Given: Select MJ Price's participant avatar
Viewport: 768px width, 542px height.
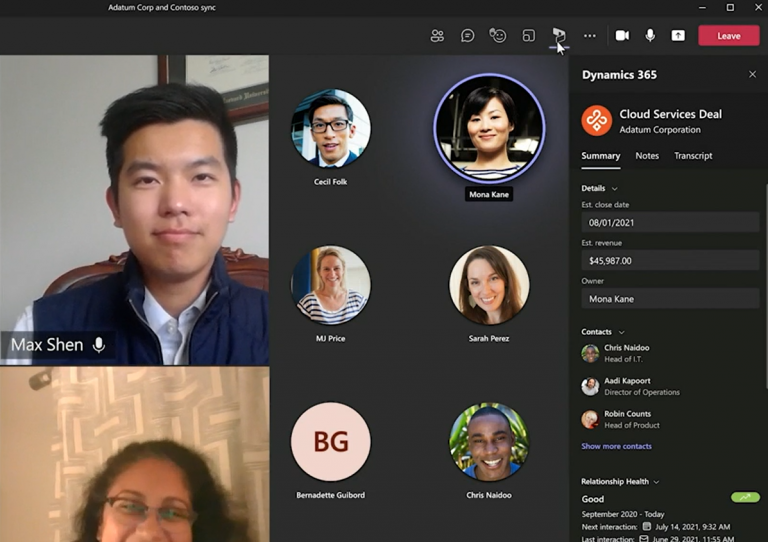Looking at the screenshot, I should tap(331, 285).
